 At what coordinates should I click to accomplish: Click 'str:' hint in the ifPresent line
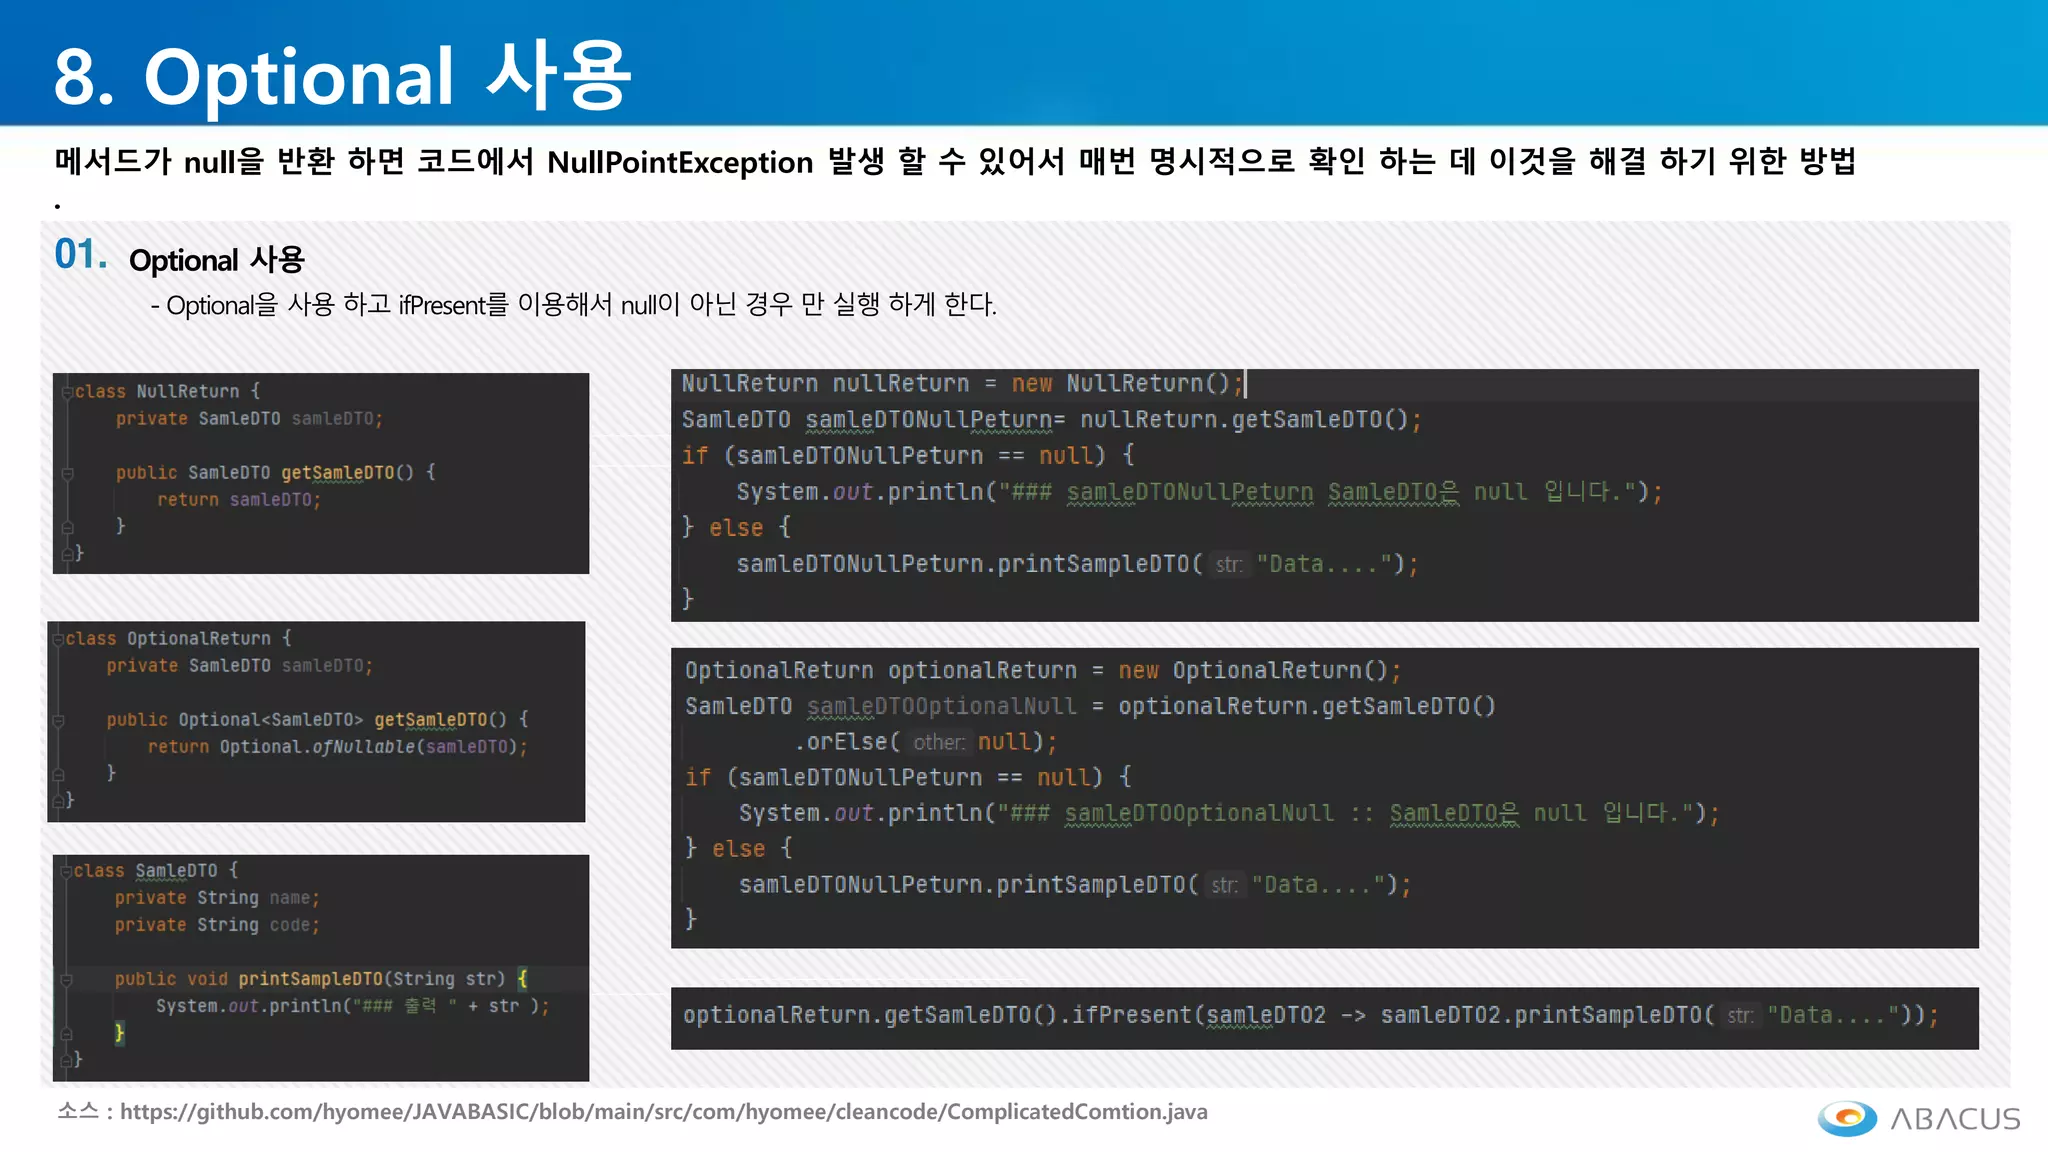coord(1740,1016)
